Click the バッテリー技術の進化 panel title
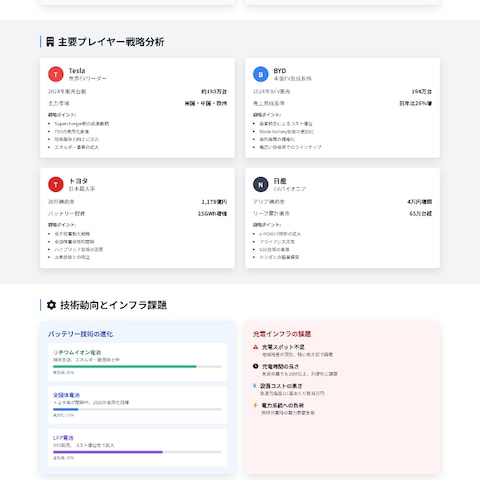 [x=80, y=334]
